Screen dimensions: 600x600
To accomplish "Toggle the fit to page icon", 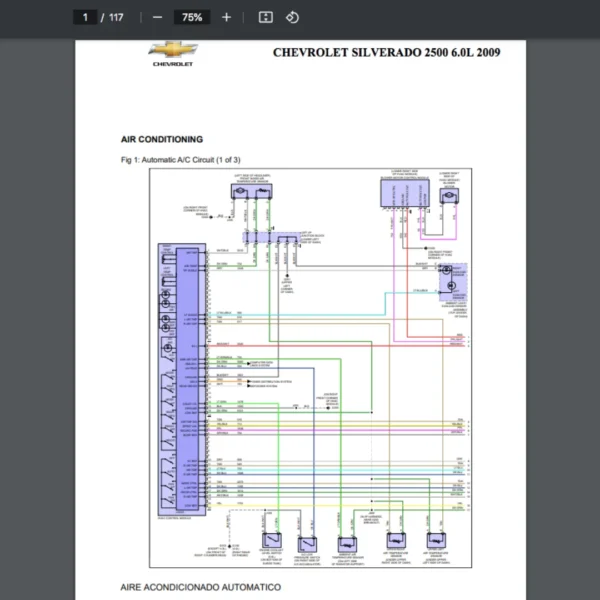I will pos(265,17).
